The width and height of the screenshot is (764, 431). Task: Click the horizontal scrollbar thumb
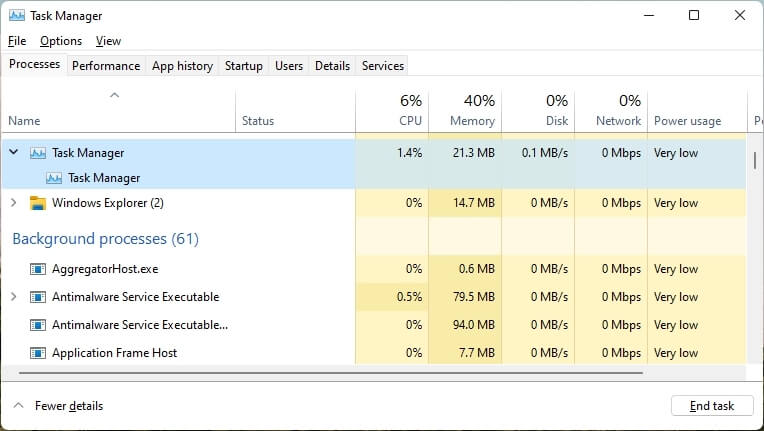(331, 373)
